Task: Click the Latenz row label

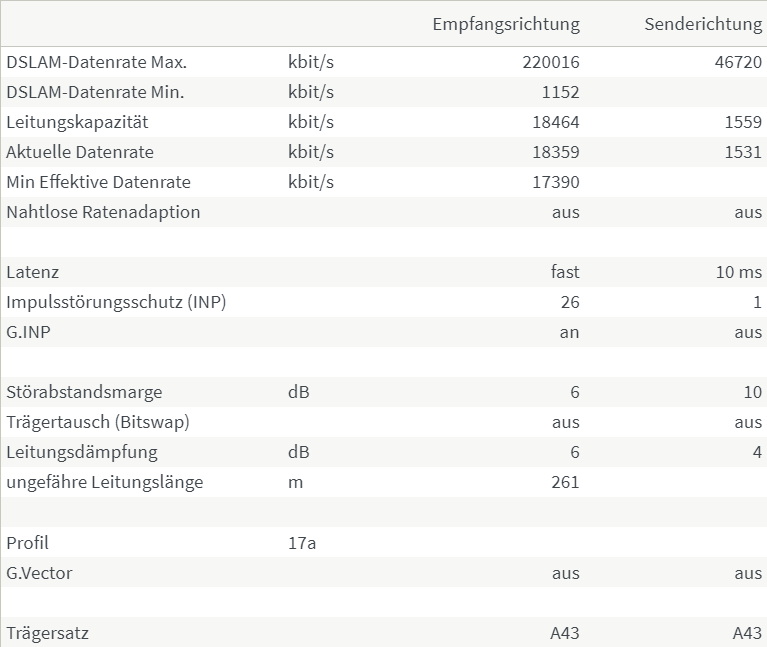Action: [x=32, y=272]
